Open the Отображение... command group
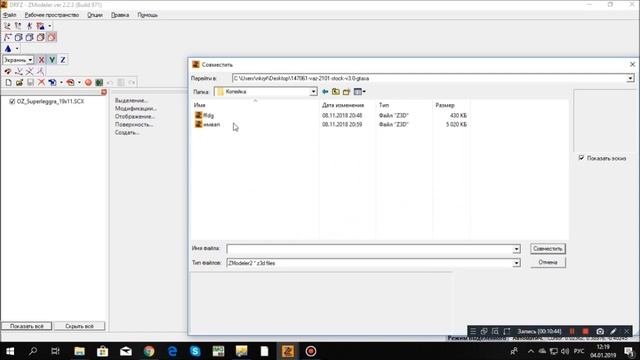The height and width of the screenshot is (360, 640). pyautogui.click(x=135, y=116)
